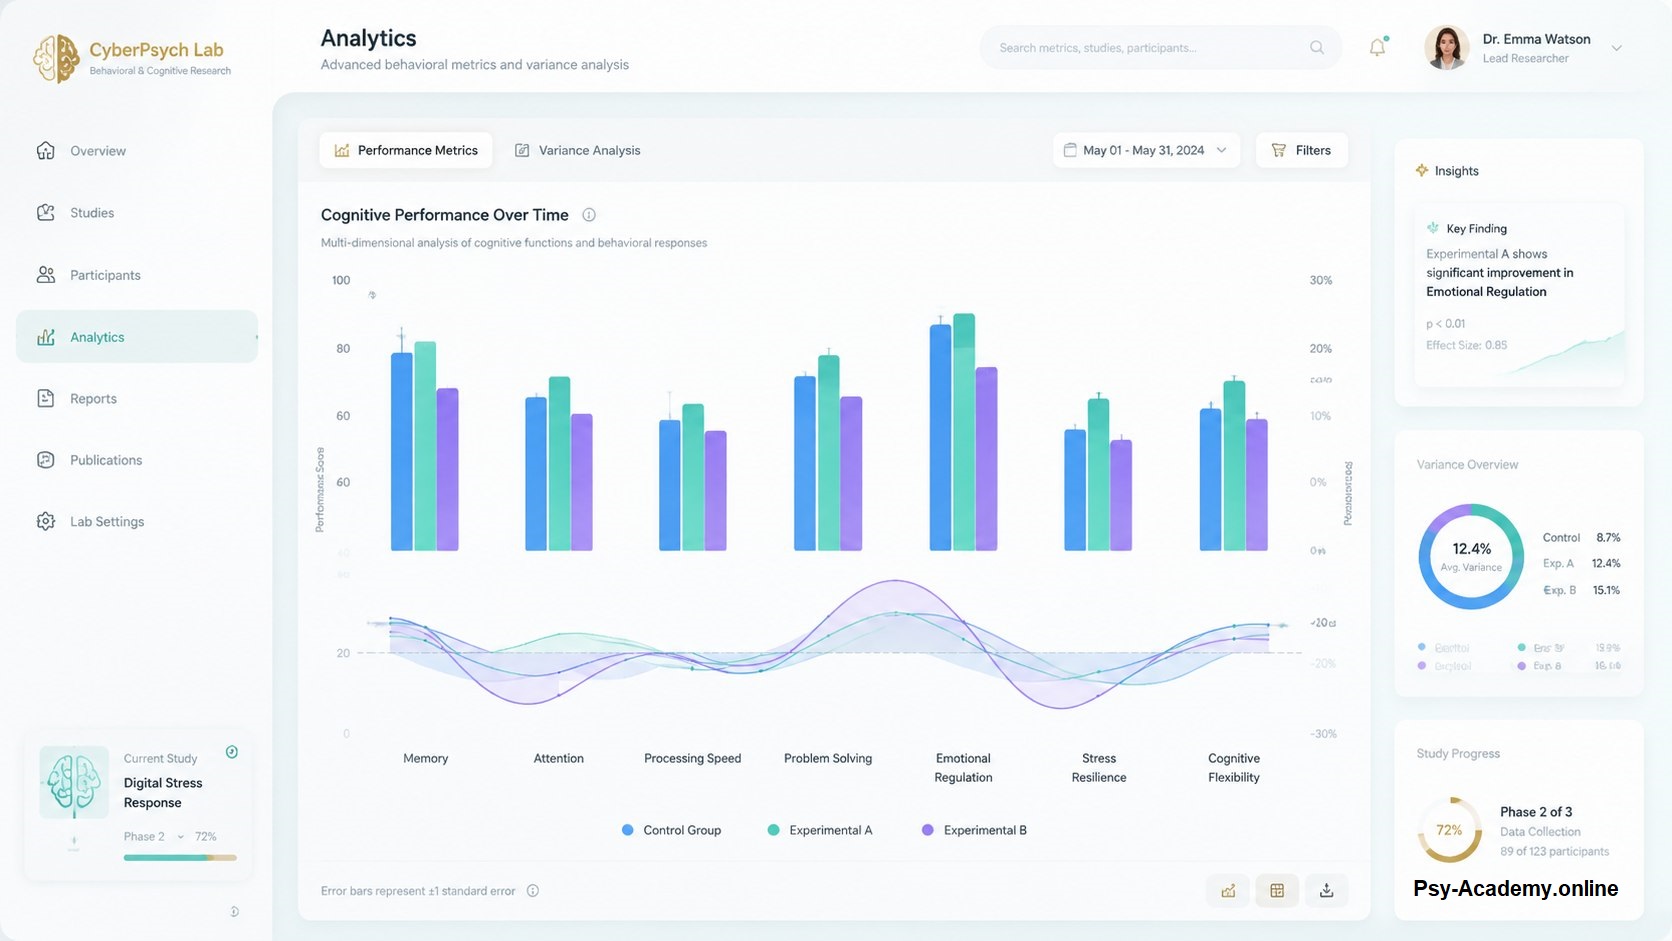Expand the Phase 2 dropdown in Current Study

[181, 837]
